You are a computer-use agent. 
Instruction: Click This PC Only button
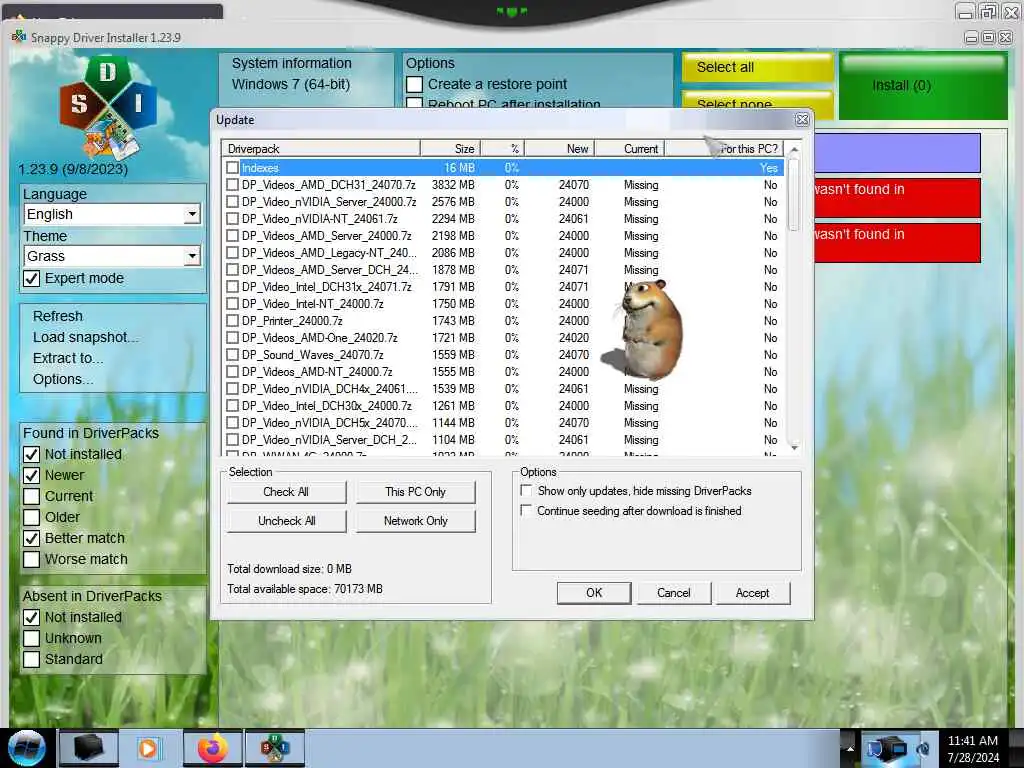click(415, 492)
